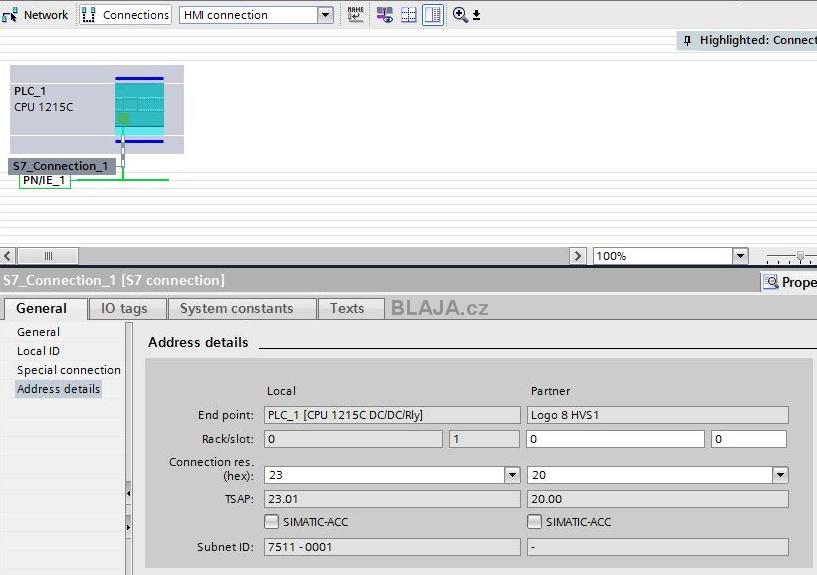Click the Local Subnet ID field
The image size is (817, 575).
392,547
